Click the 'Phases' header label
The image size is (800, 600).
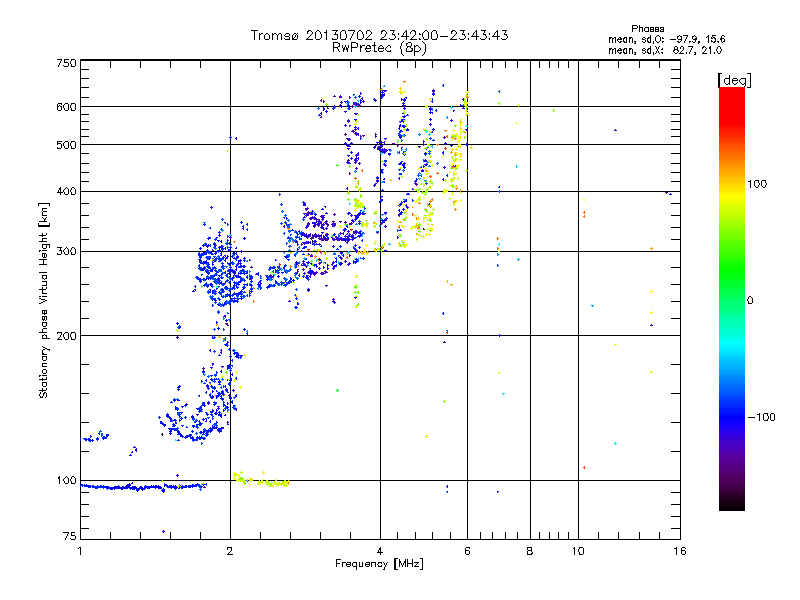click(647, 29)
